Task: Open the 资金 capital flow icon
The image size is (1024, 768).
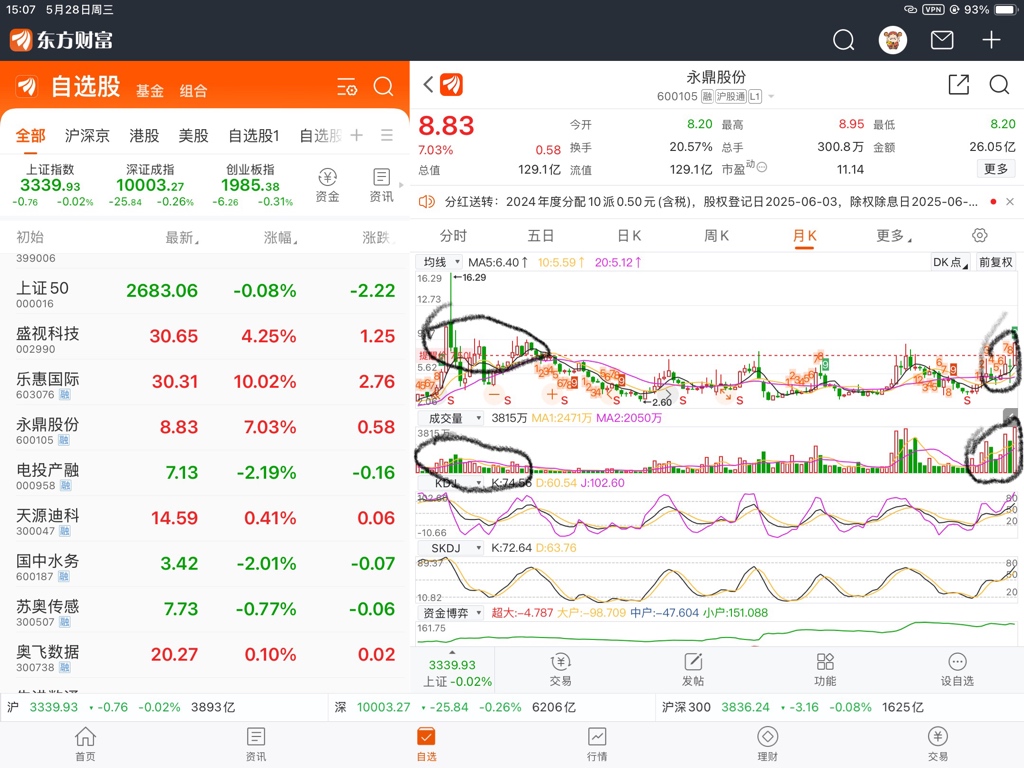Action: pyautogui.click(x=327, y=185)
